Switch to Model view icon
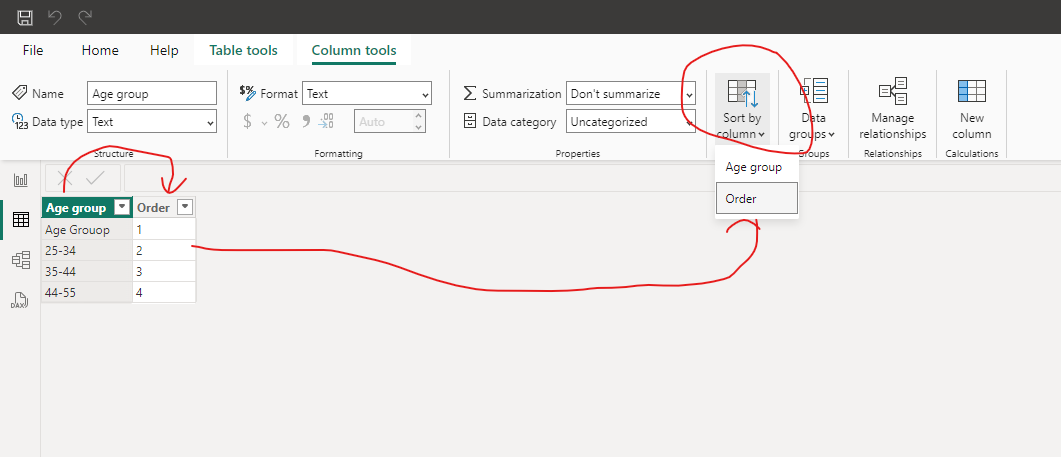This screenshot has width=1061, height=457. 21,260
